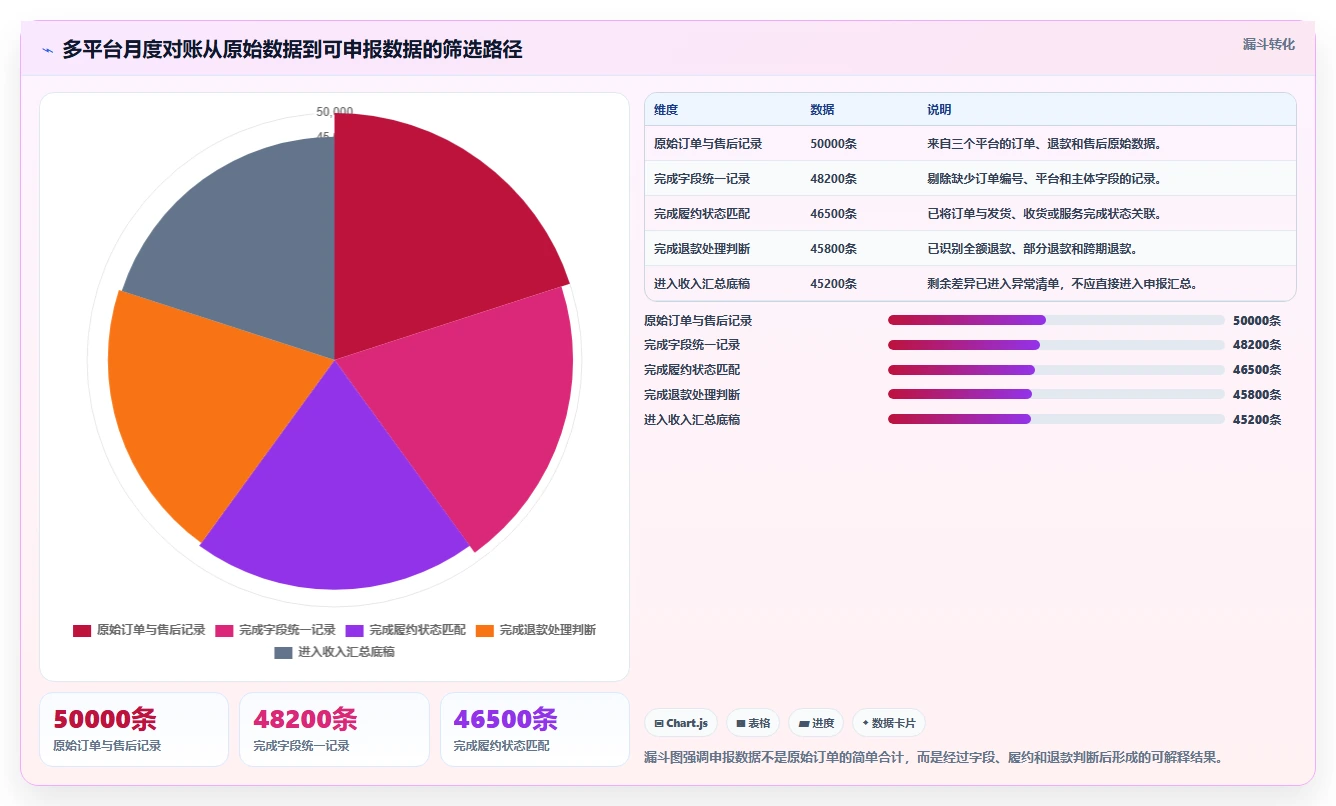This screenshot has height=806, width=1336.
Task: Click the 维度 column header
Action: (x=666, y=110)
